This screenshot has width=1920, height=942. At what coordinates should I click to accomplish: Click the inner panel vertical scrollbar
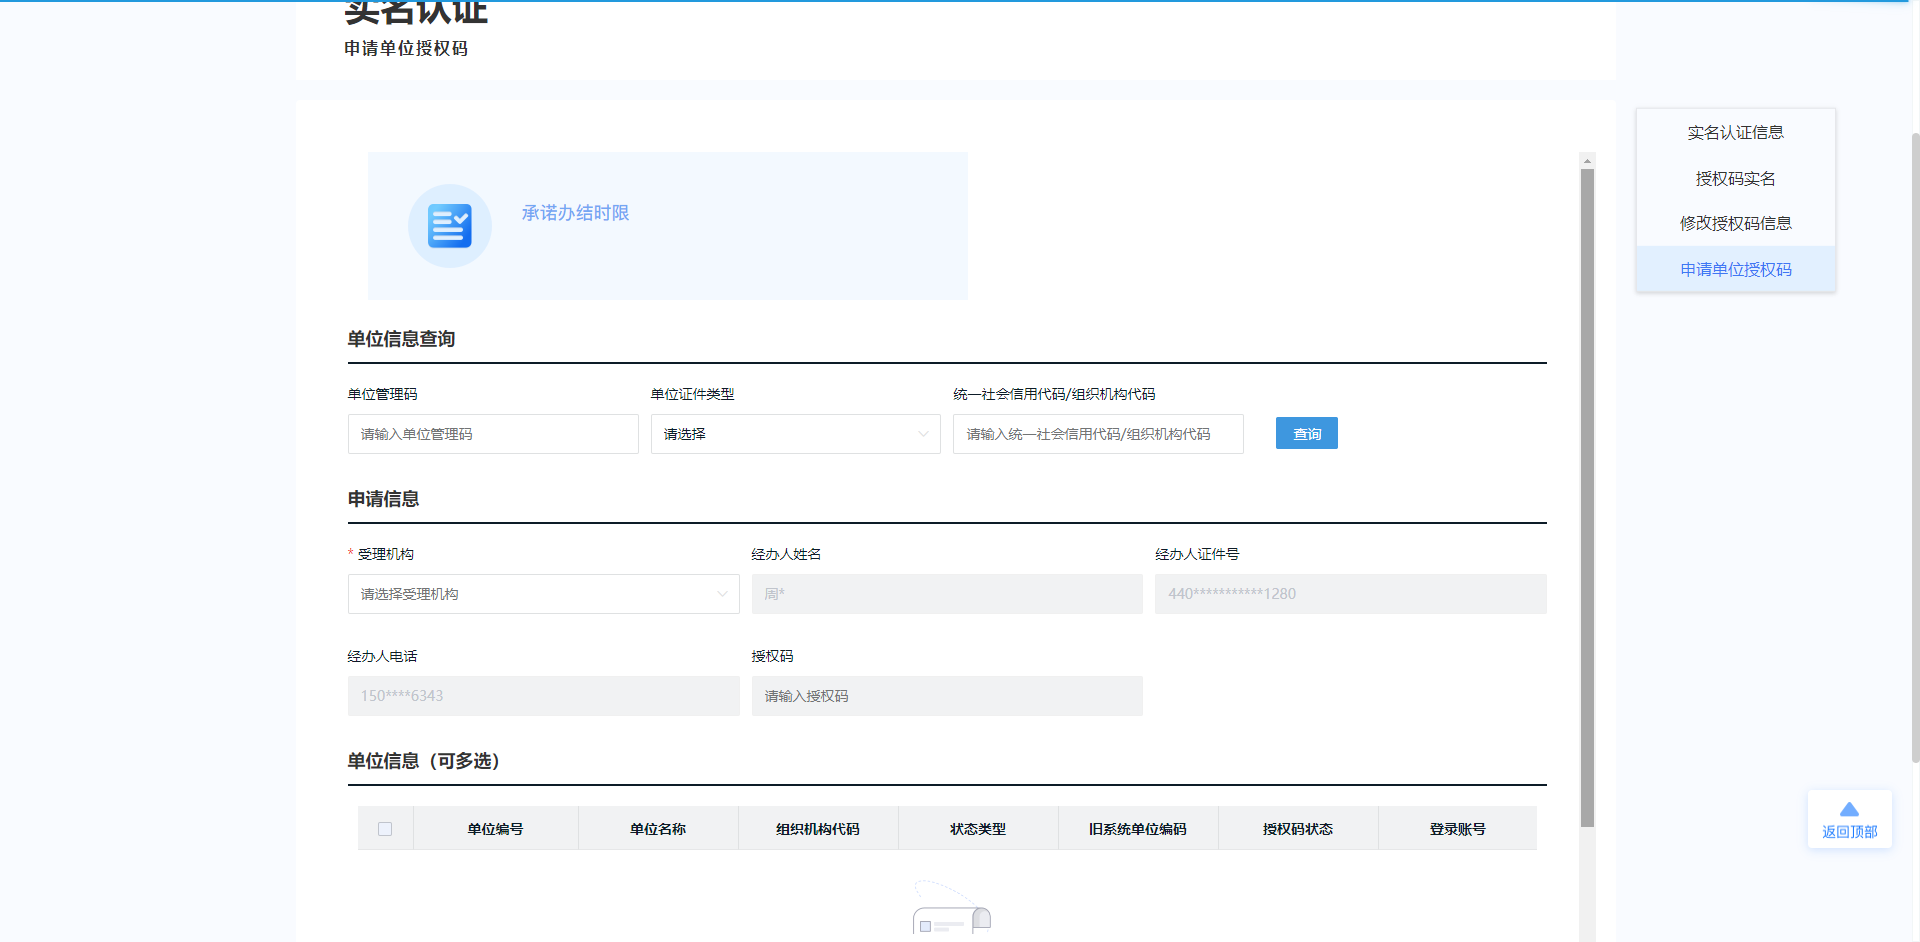pyautogui.click(x=1587, y=500)
